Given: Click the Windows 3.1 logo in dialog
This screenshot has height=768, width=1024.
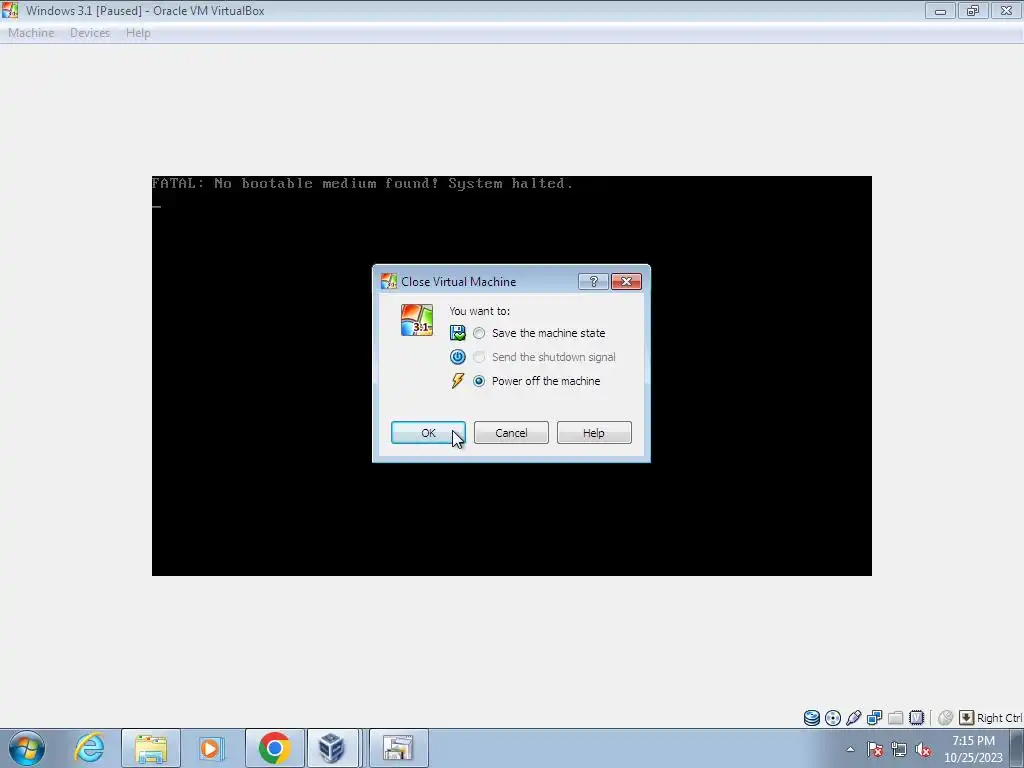Looking at the screenshot, I should [417, 320].
